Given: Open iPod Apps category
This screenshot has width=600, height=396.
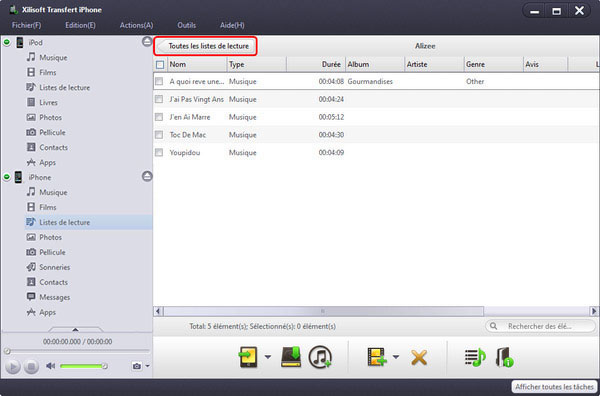Looking at the screenshot, I should (x=41, y=162).
